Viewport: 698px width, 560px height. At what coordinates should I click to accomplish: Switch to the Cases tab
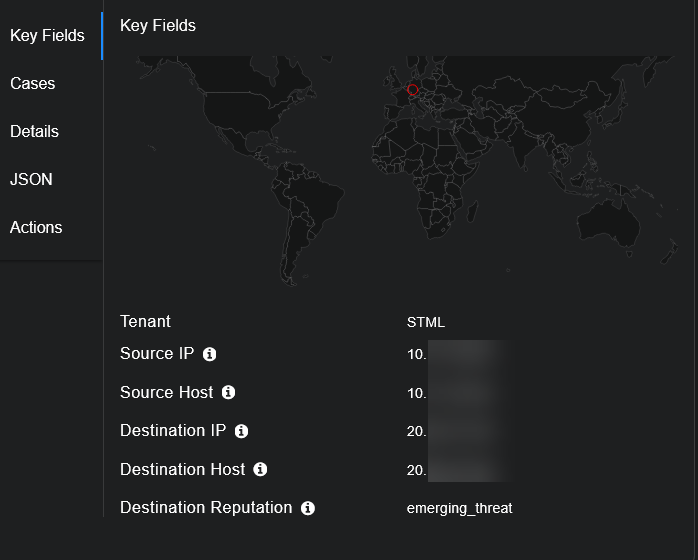tap(33, 84)
